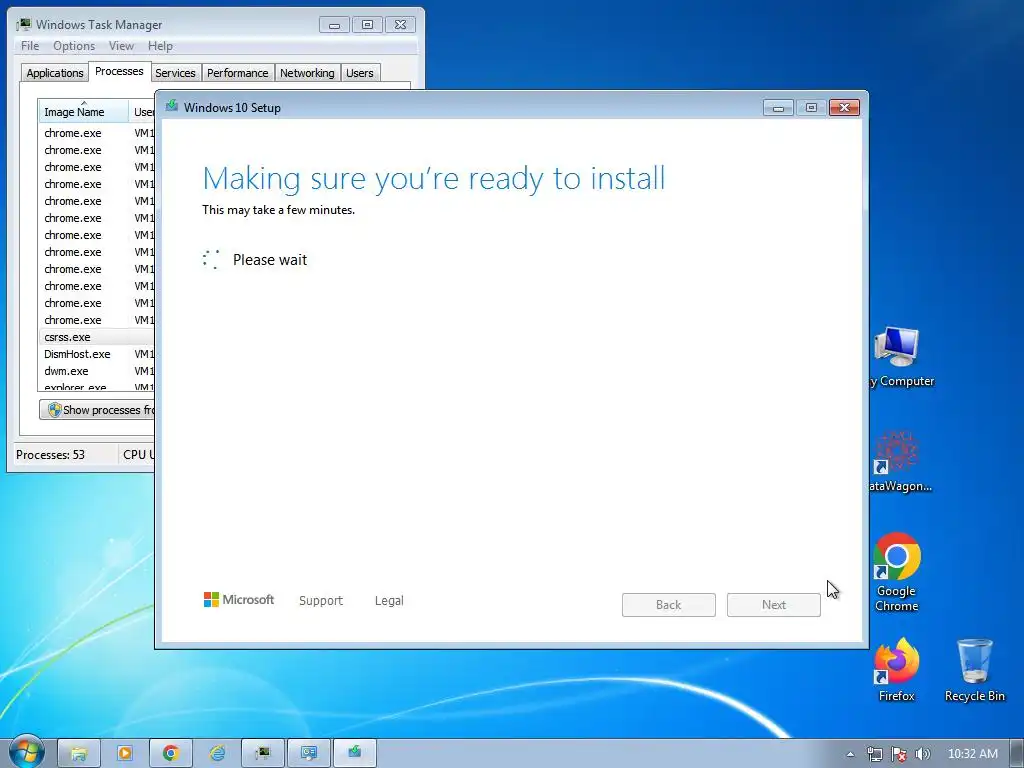Open the Legal link in Setup
1024x768 pixels.
coord(389,600)
